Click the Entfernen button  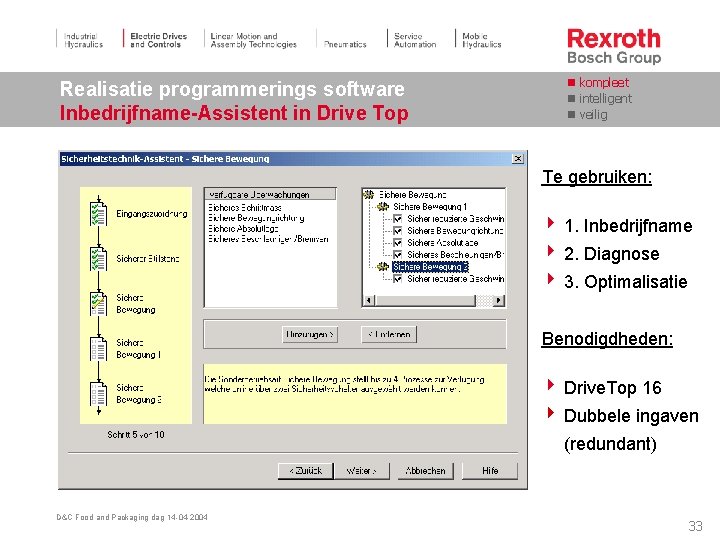tap(389, 334)
